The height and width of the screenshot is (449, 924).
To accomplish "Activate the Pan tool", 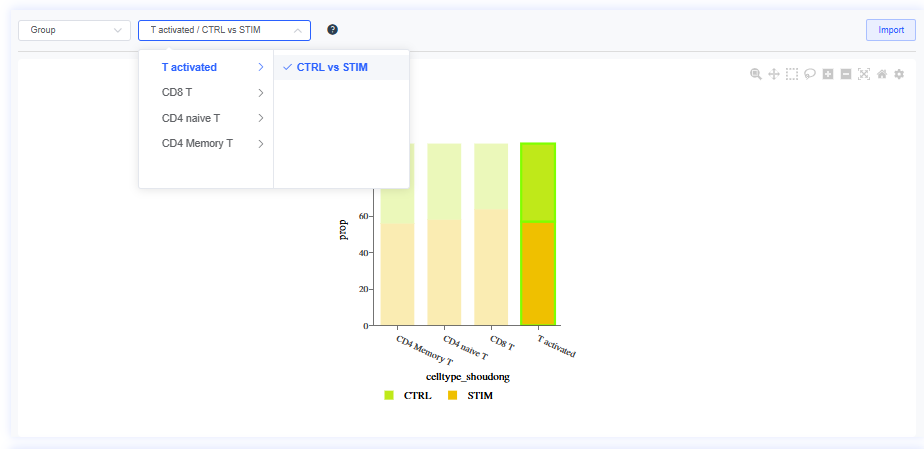I will 774,74.
